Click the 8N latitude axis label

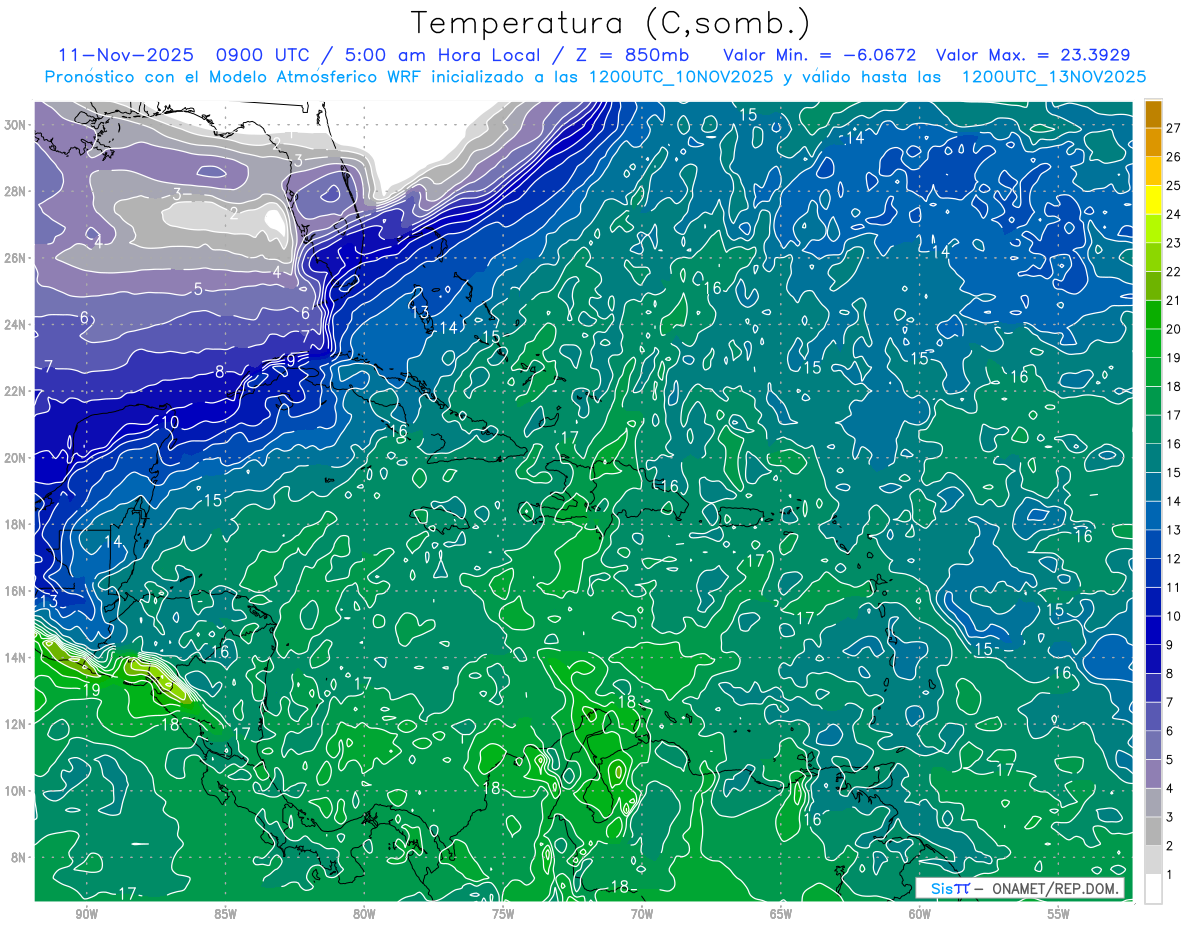coord(20,858)
